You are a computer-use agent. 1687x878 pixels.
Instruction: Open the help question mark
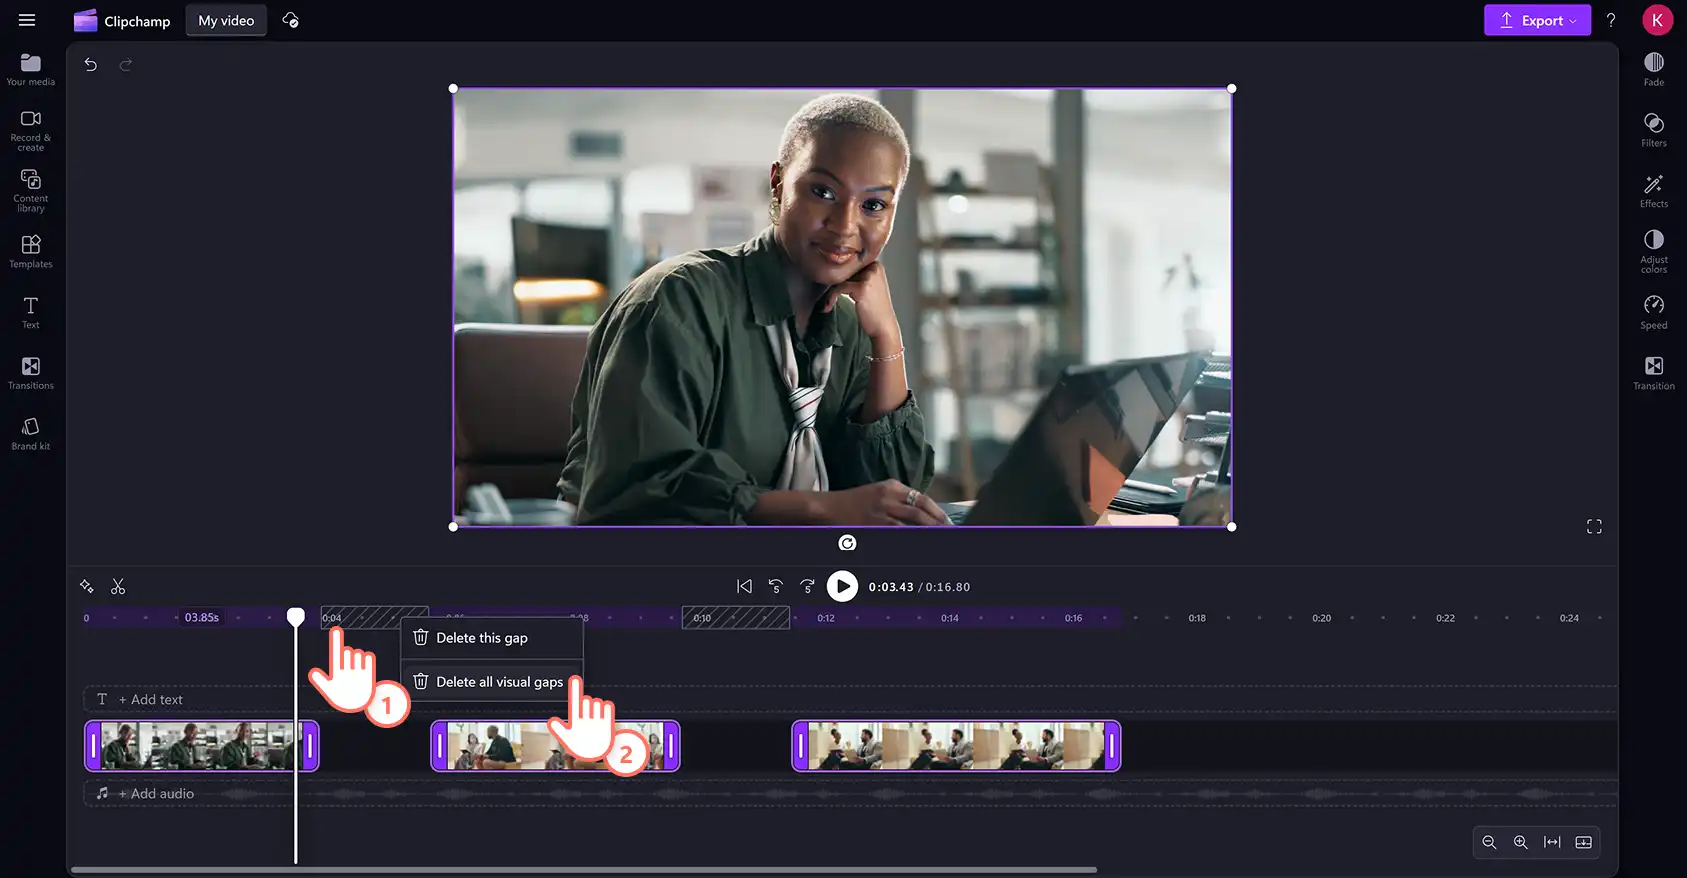coord(1611,20)
